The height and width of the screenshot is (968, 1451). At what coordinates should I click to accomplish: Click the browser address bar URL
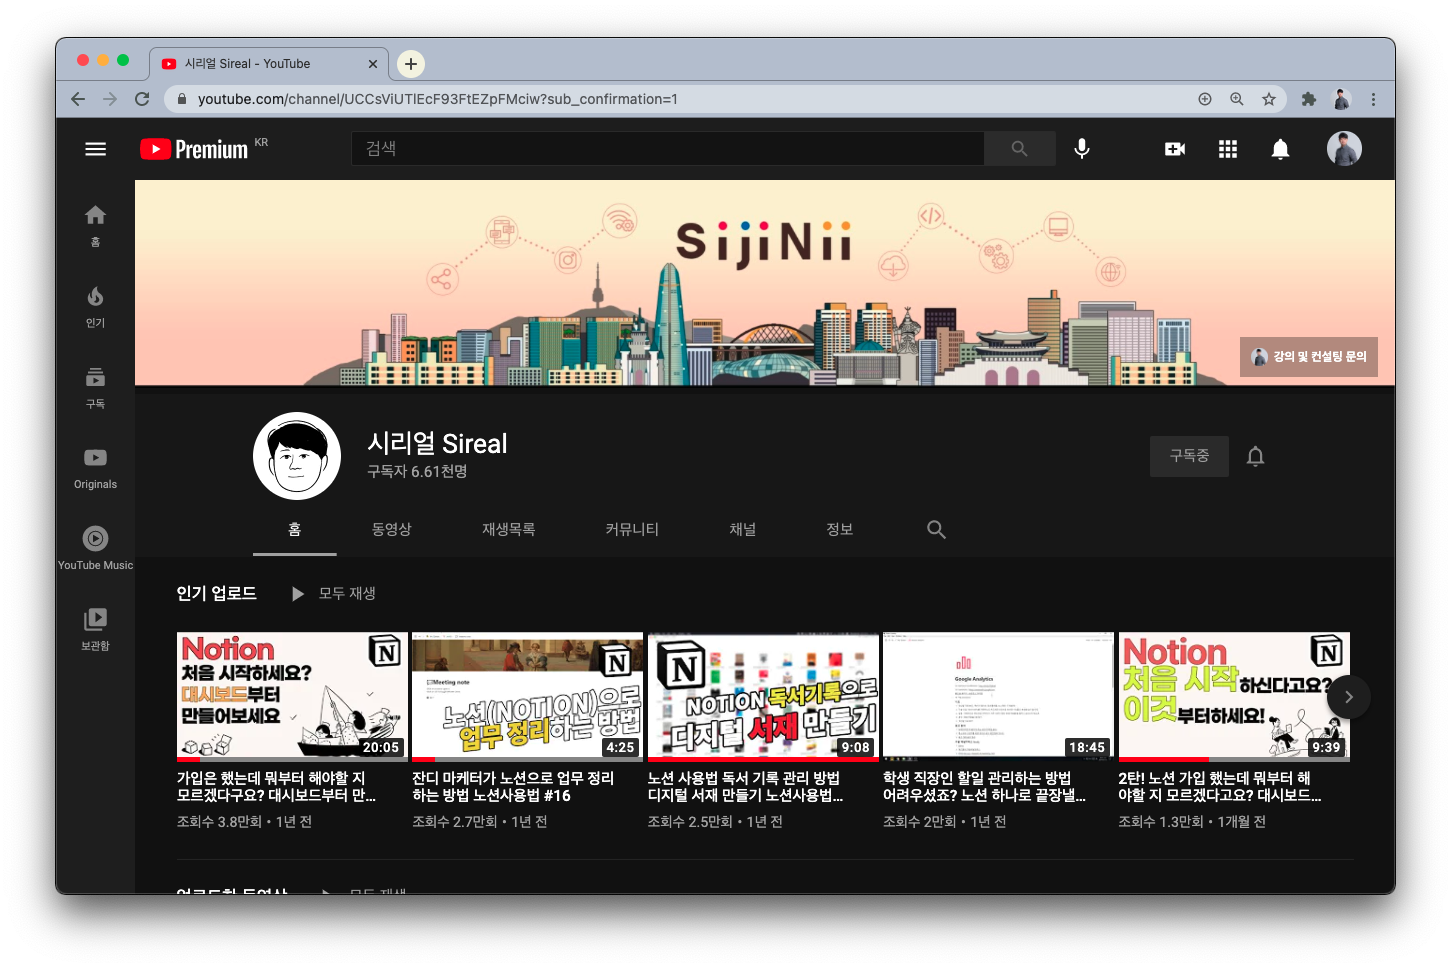[437, 99]
